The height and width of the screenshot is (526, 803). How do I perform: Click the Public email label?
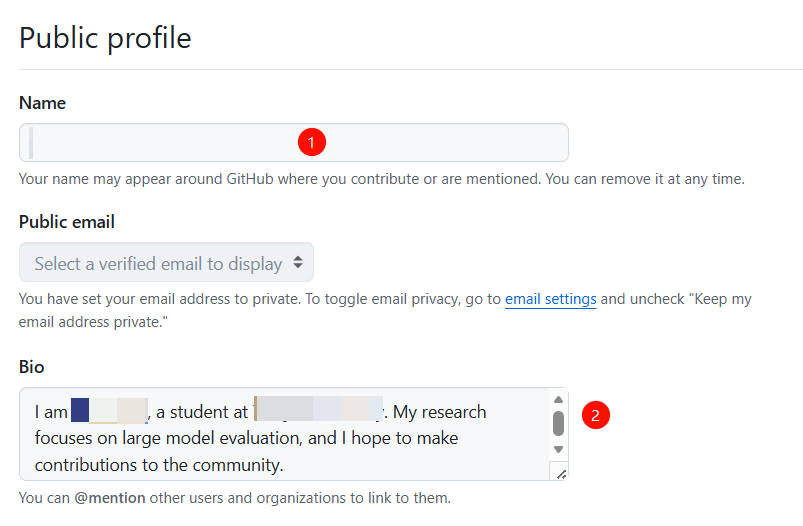pyautogui.click(x=66, y=222)
